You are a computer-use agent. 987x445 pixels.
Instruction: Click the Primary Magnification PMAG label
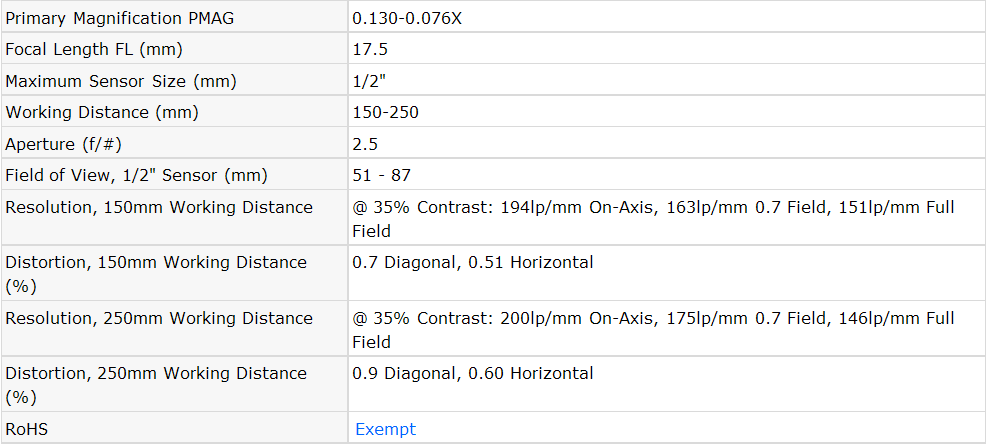[x=119, y=18]
